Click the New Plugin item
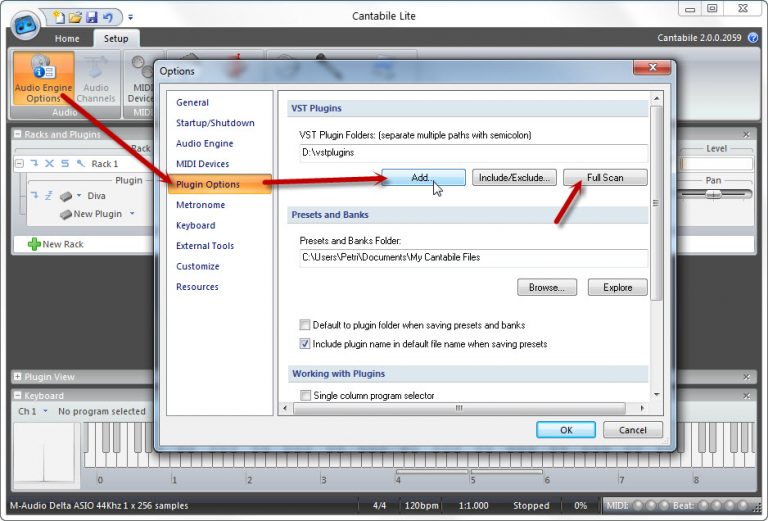This screenshot has width=768, height=521. pyautogui.click(x=97, y=214)
